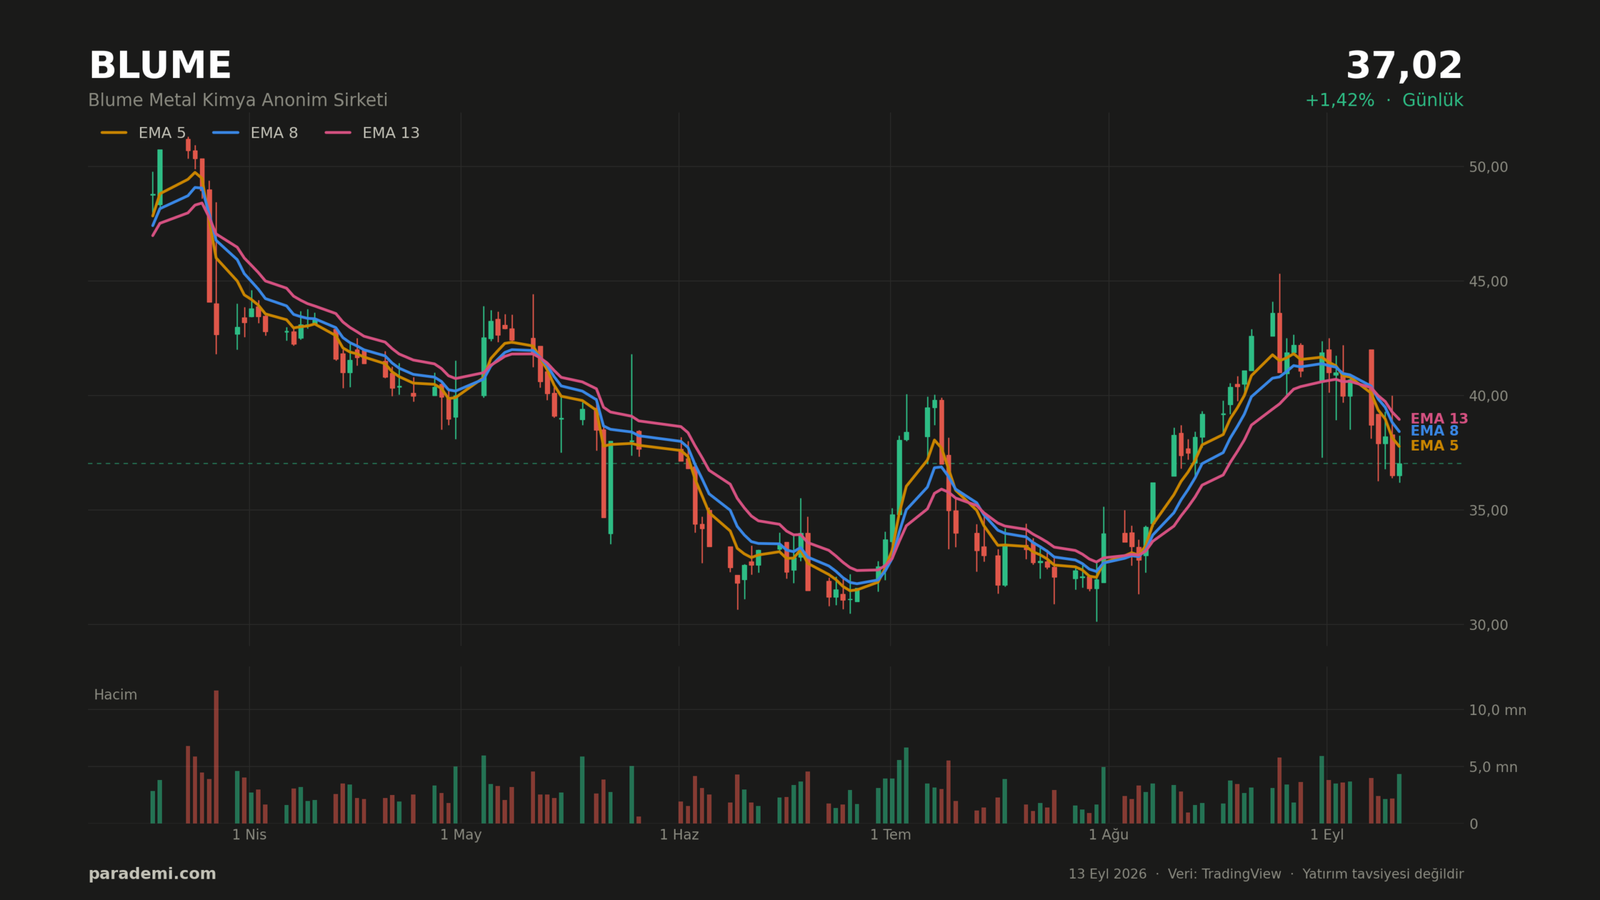
Task: Click the 5,0 mn volume axis label
Action: [1493, 767]
